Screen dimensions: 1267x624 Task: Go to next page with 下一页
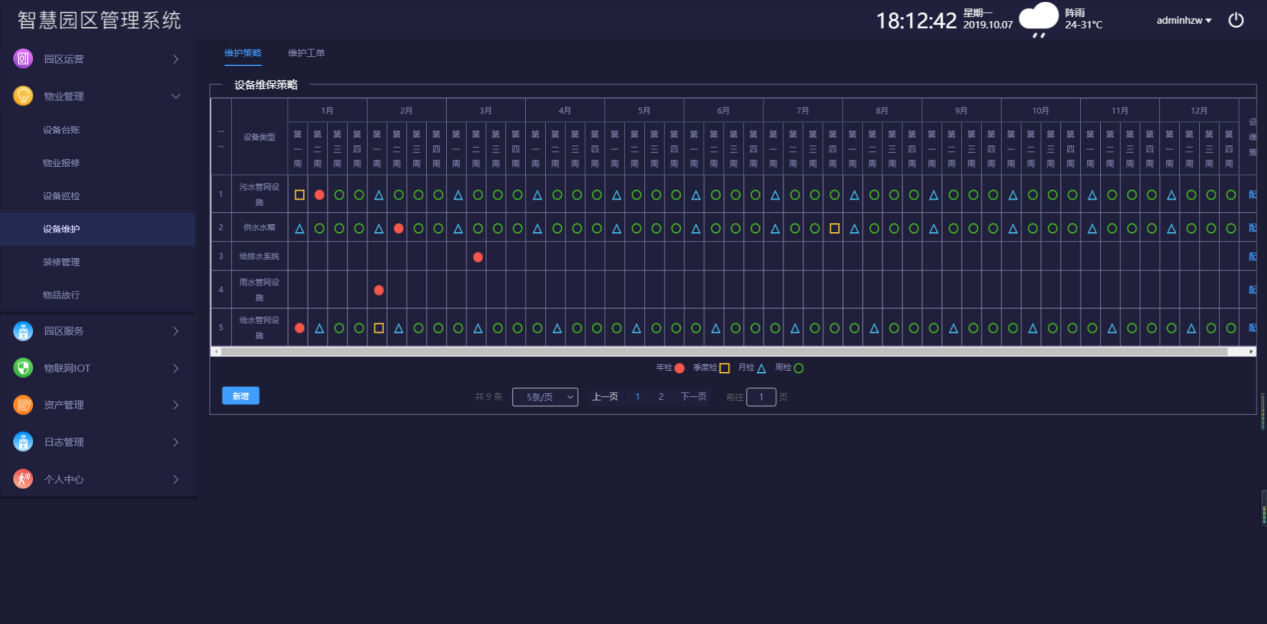click(x=694, y=397)
